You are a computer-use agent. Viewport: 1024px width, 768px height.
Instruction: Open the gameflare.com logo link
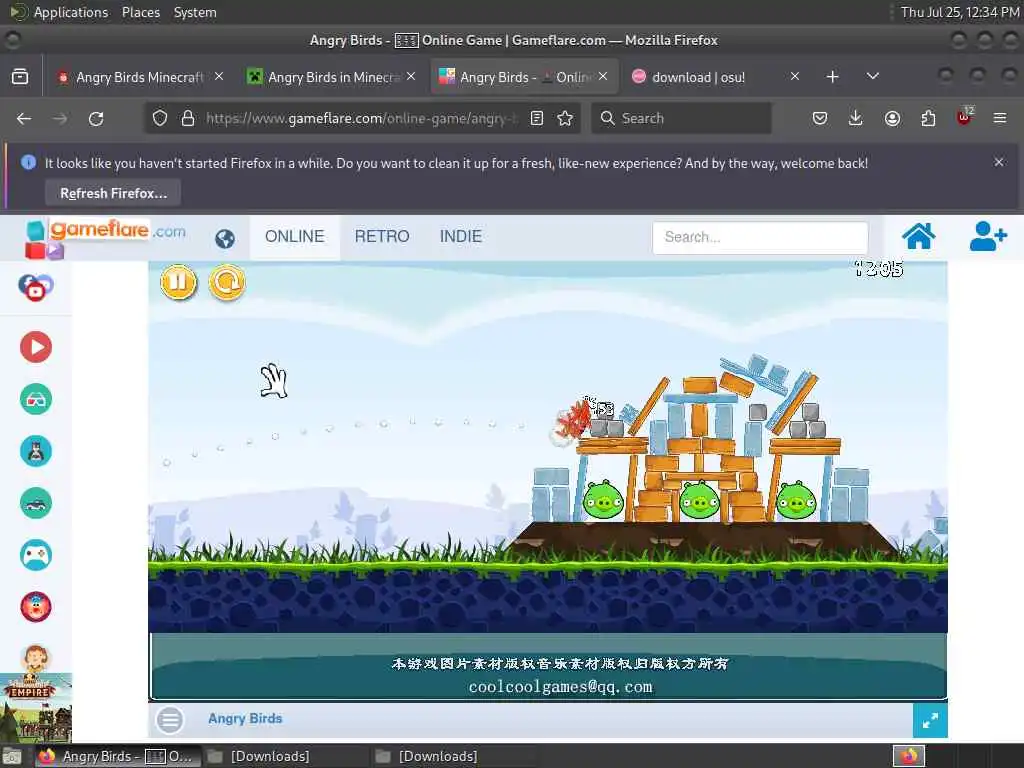[x=105, y=238]
